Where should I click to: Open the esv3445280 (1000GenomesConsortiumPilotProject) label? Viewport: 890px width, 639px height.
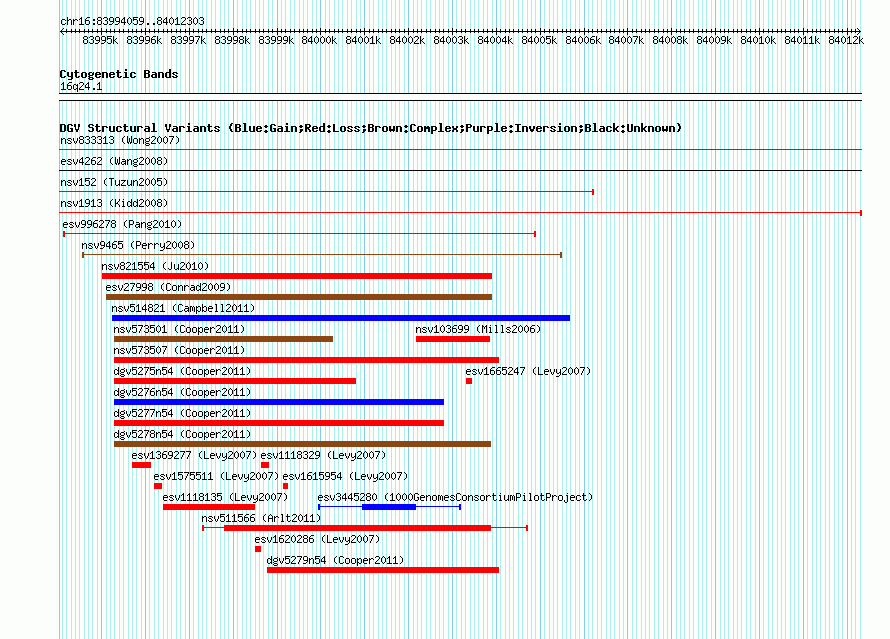[455, 497]
